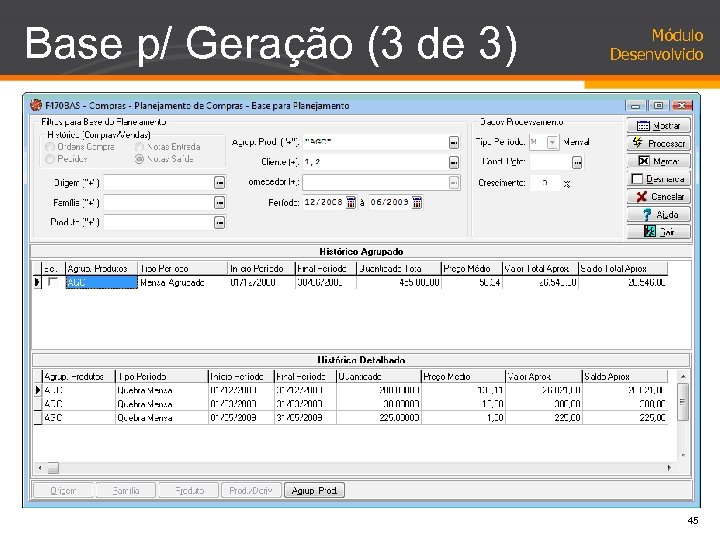Select the Mensal Agrupado cell
Viewport: 720px width, 540px height.
[x=183, y=283]
